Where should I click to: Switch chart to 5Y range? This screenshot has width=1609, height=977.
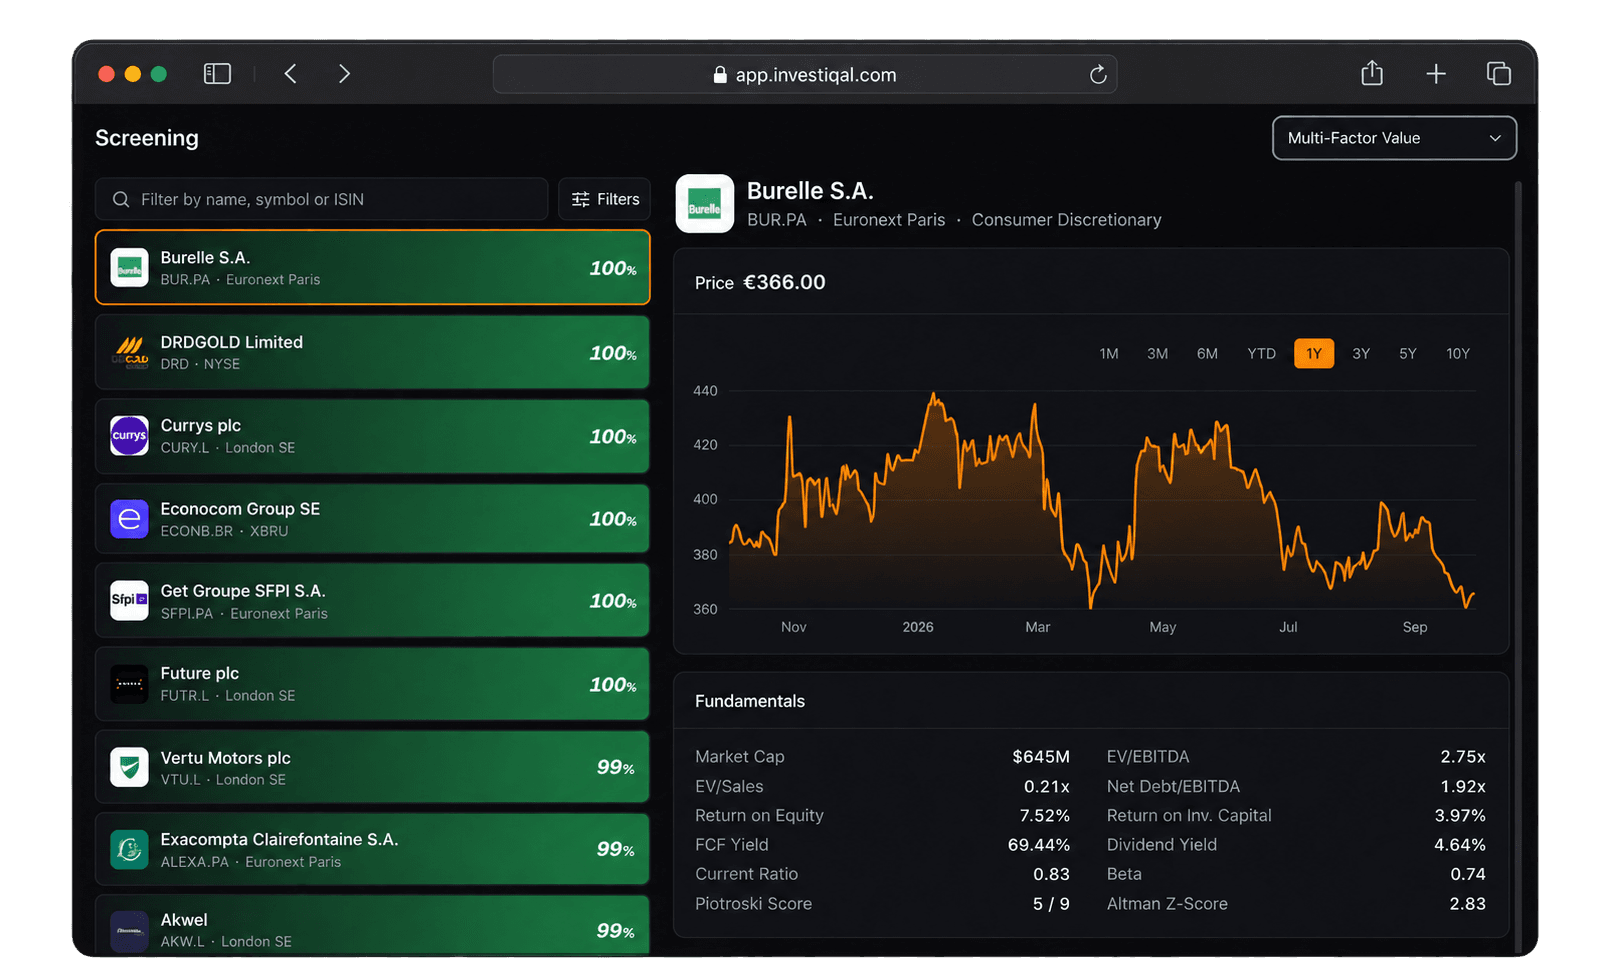click(x=1408, y=354)
